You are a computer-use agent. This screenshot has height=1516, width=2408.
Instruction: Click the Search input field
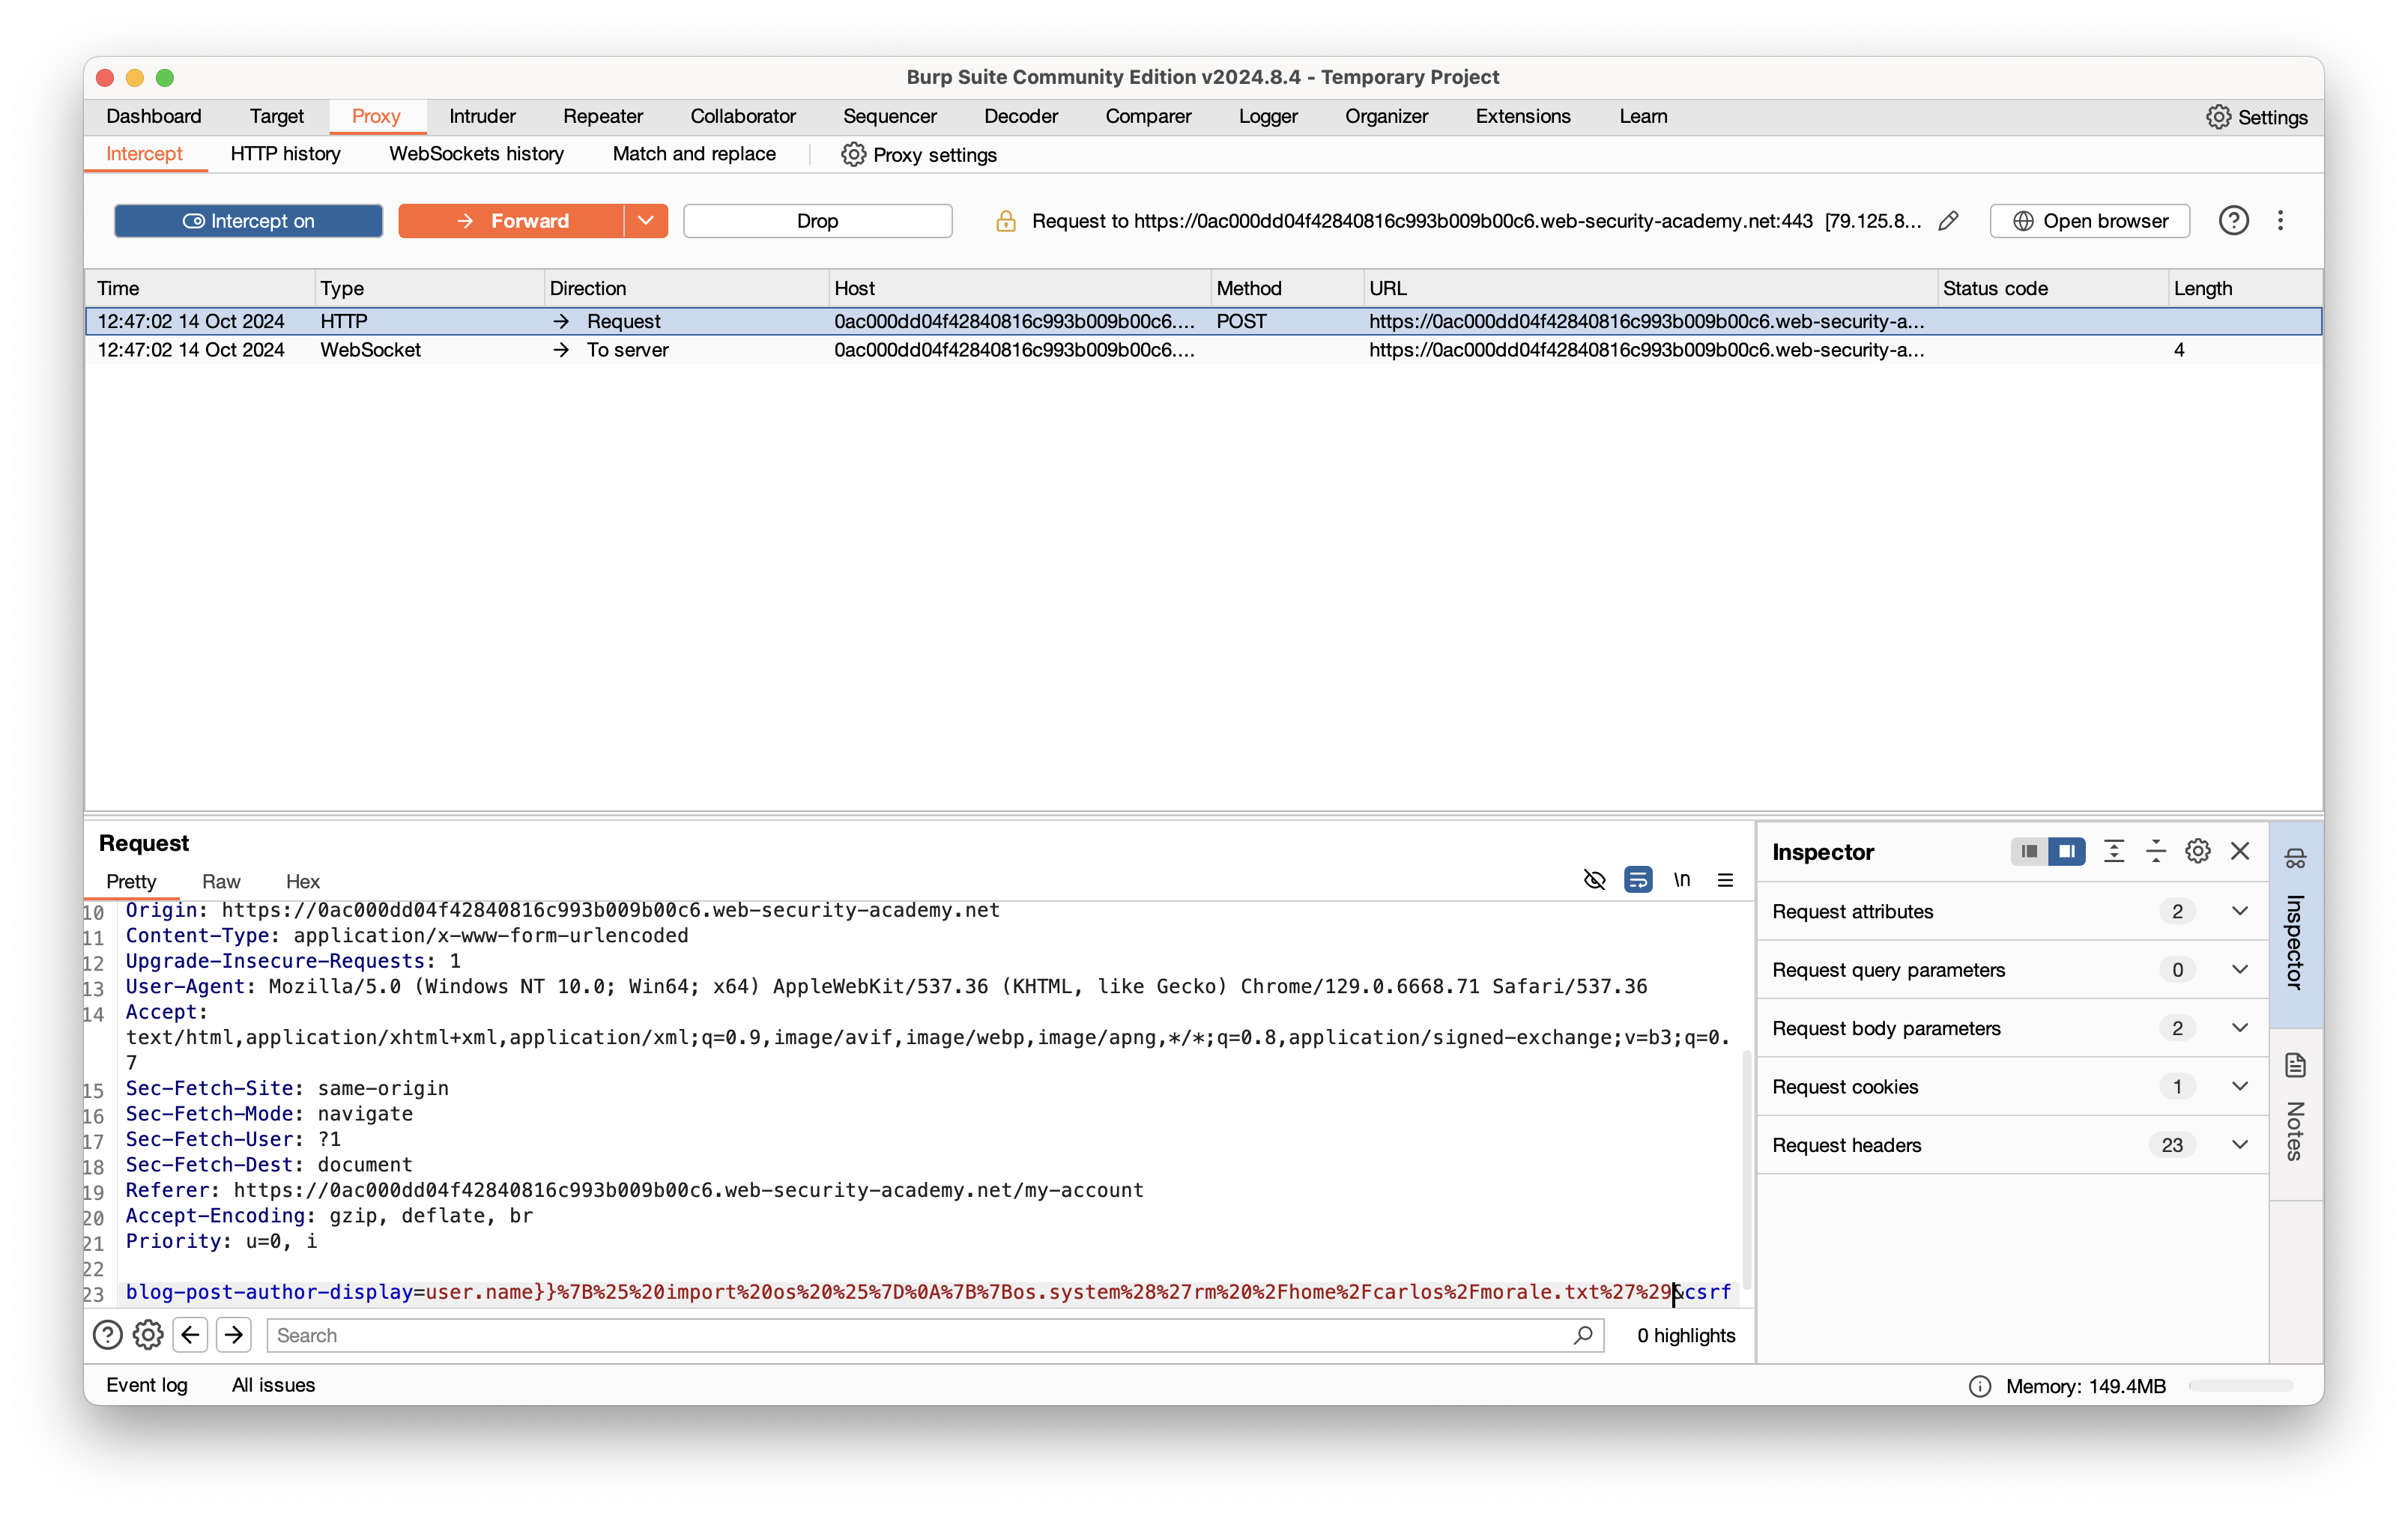point(920,1335)
